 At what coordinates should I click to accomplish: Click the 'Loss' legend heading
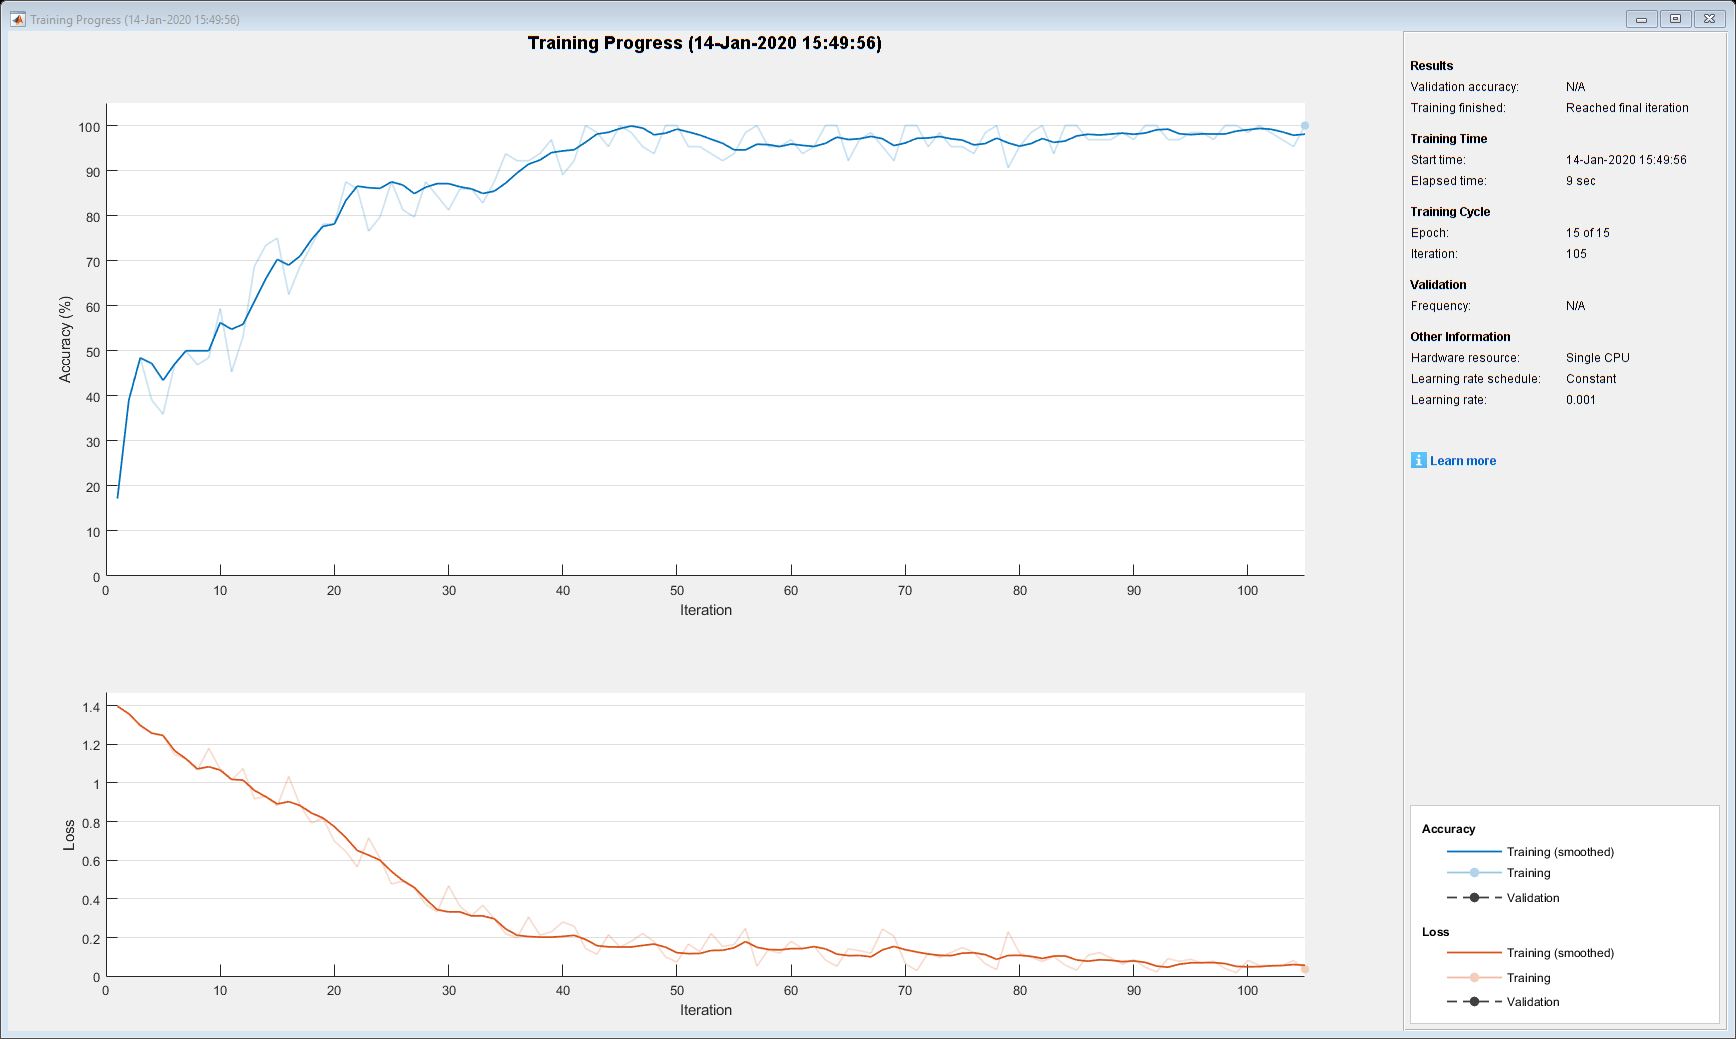[x=1435, y=932]
